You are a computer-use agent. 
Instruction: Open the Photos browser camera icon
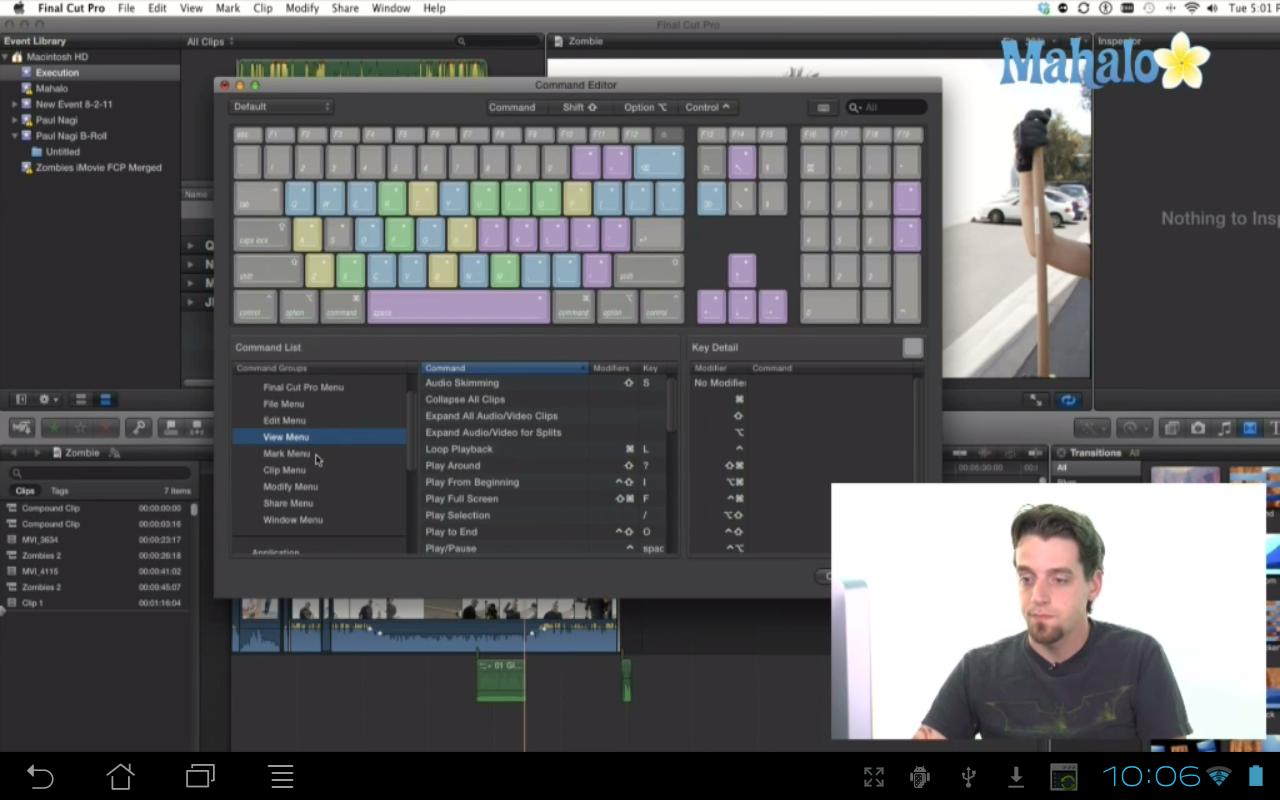[x=1198, y=428]
